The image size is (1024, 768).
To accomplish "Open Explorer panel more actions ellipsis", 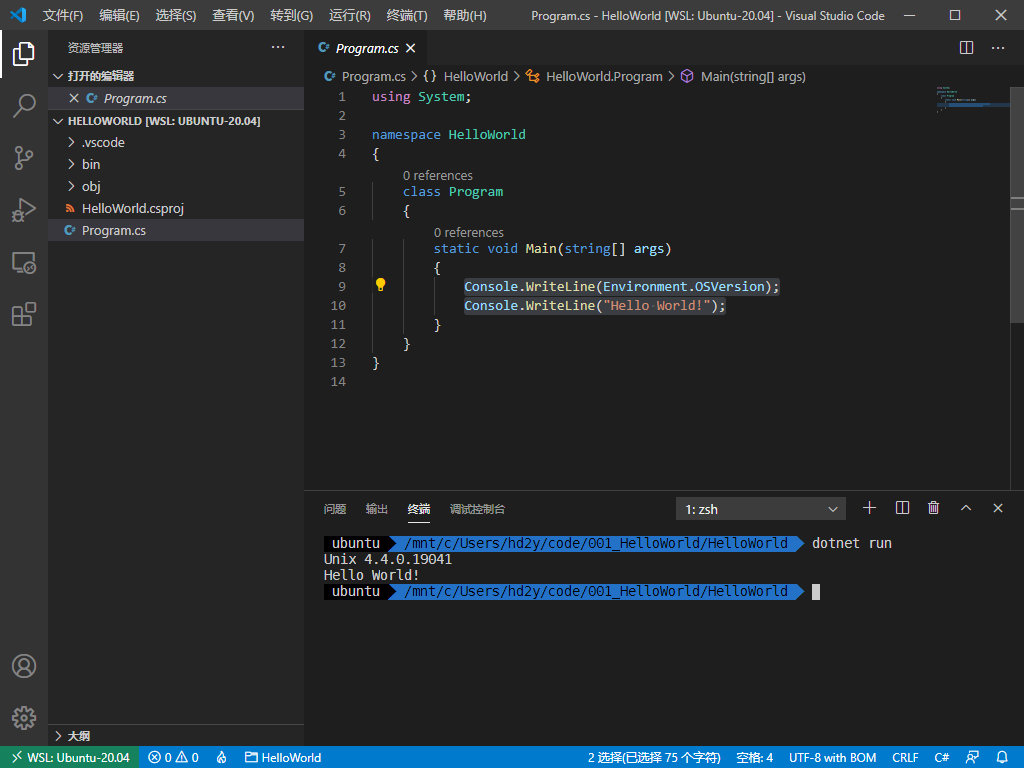I will point(278,47).
